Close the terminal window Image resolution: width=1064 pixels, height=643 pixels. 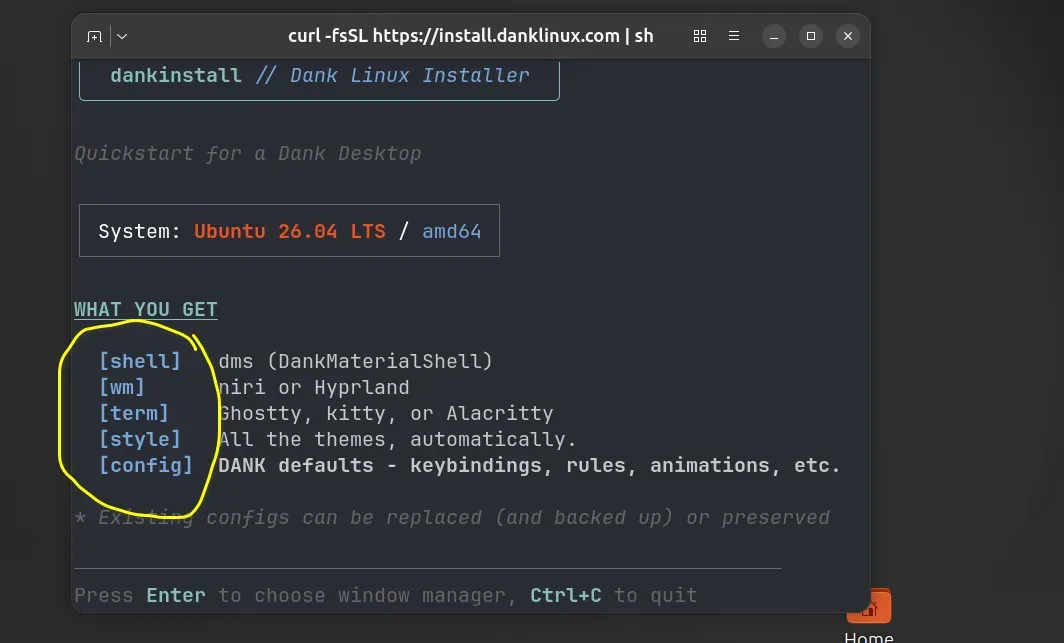848,36
